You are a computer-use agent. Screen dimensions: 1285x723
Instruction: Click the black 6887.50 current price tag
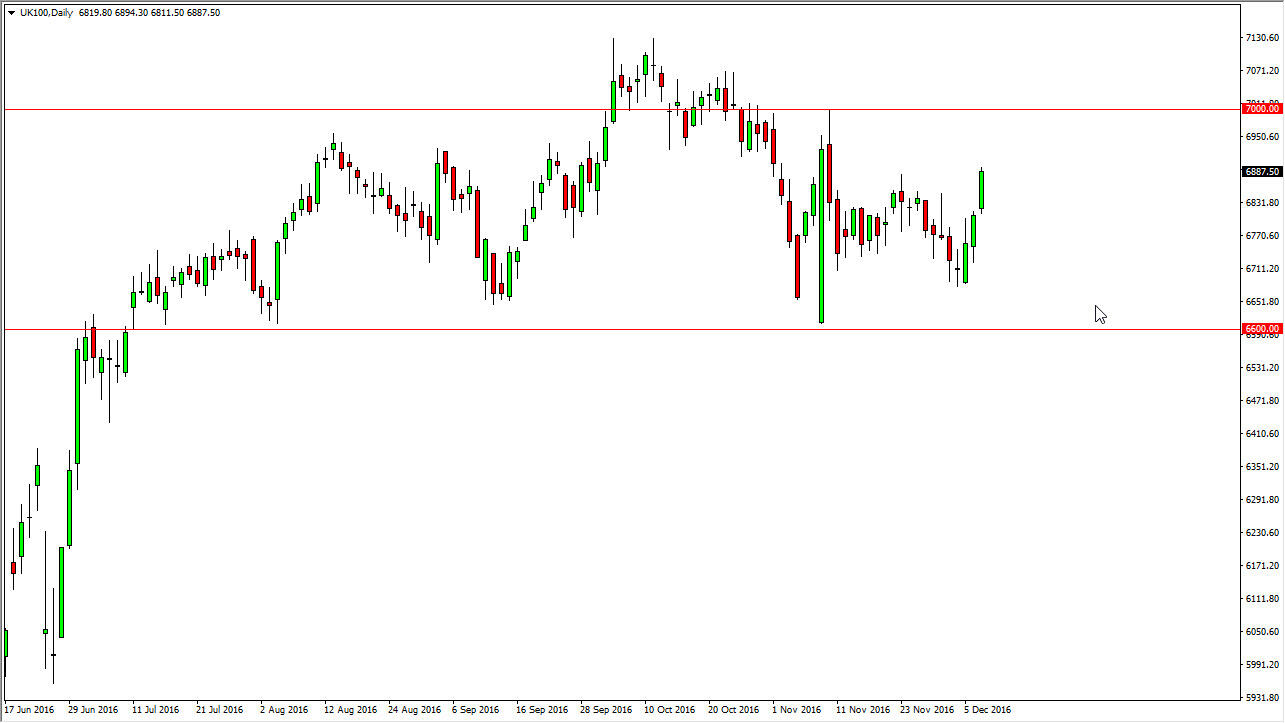point(1261,171)
